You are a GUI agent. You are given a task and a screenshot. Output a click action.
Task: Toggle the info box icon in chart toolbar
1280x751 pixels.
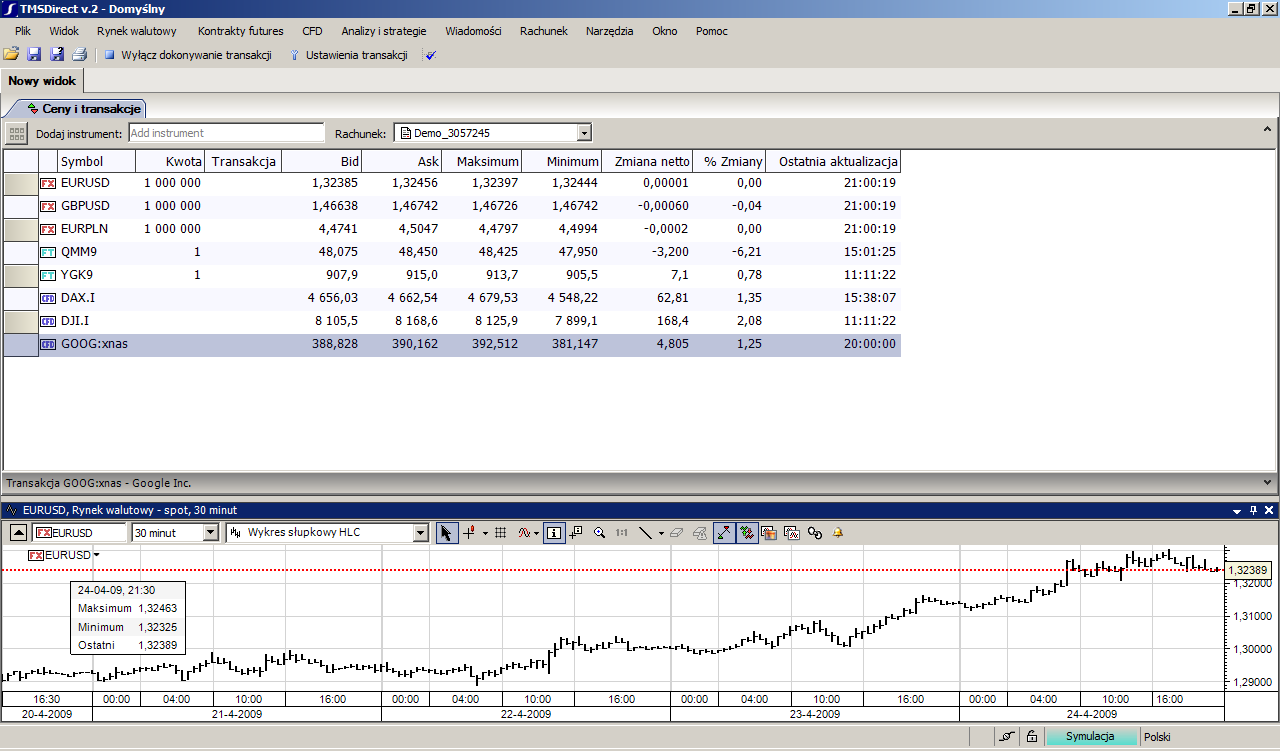[555, 533]
